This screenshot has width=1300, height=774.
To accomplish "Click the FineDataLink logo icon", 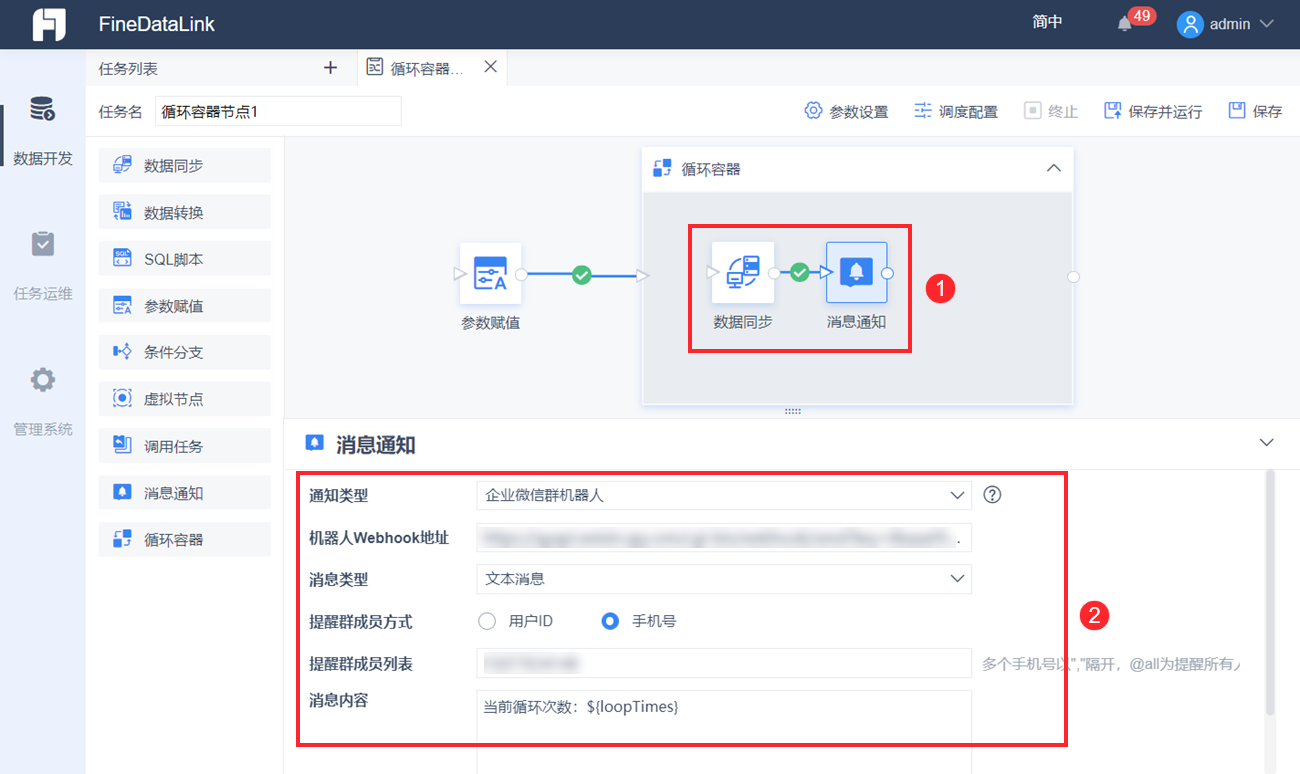I will point(48,24).
